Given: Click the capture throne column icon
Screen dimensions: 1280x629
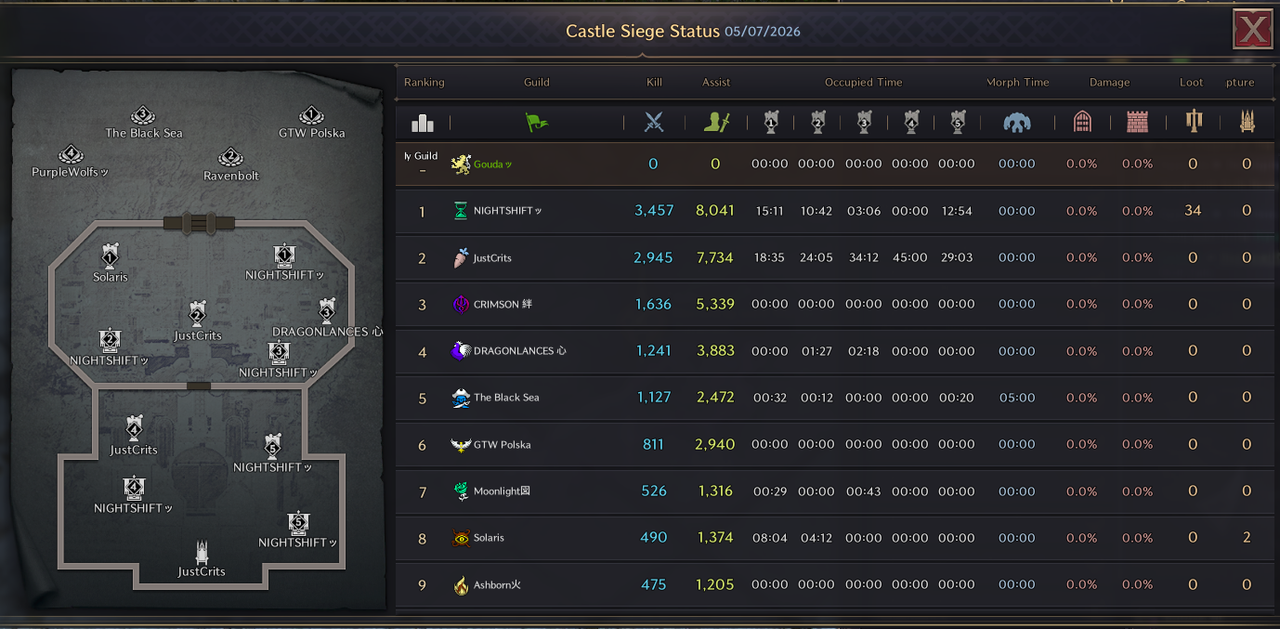Looking at the screenshot, I should [x=1246, y=122].
